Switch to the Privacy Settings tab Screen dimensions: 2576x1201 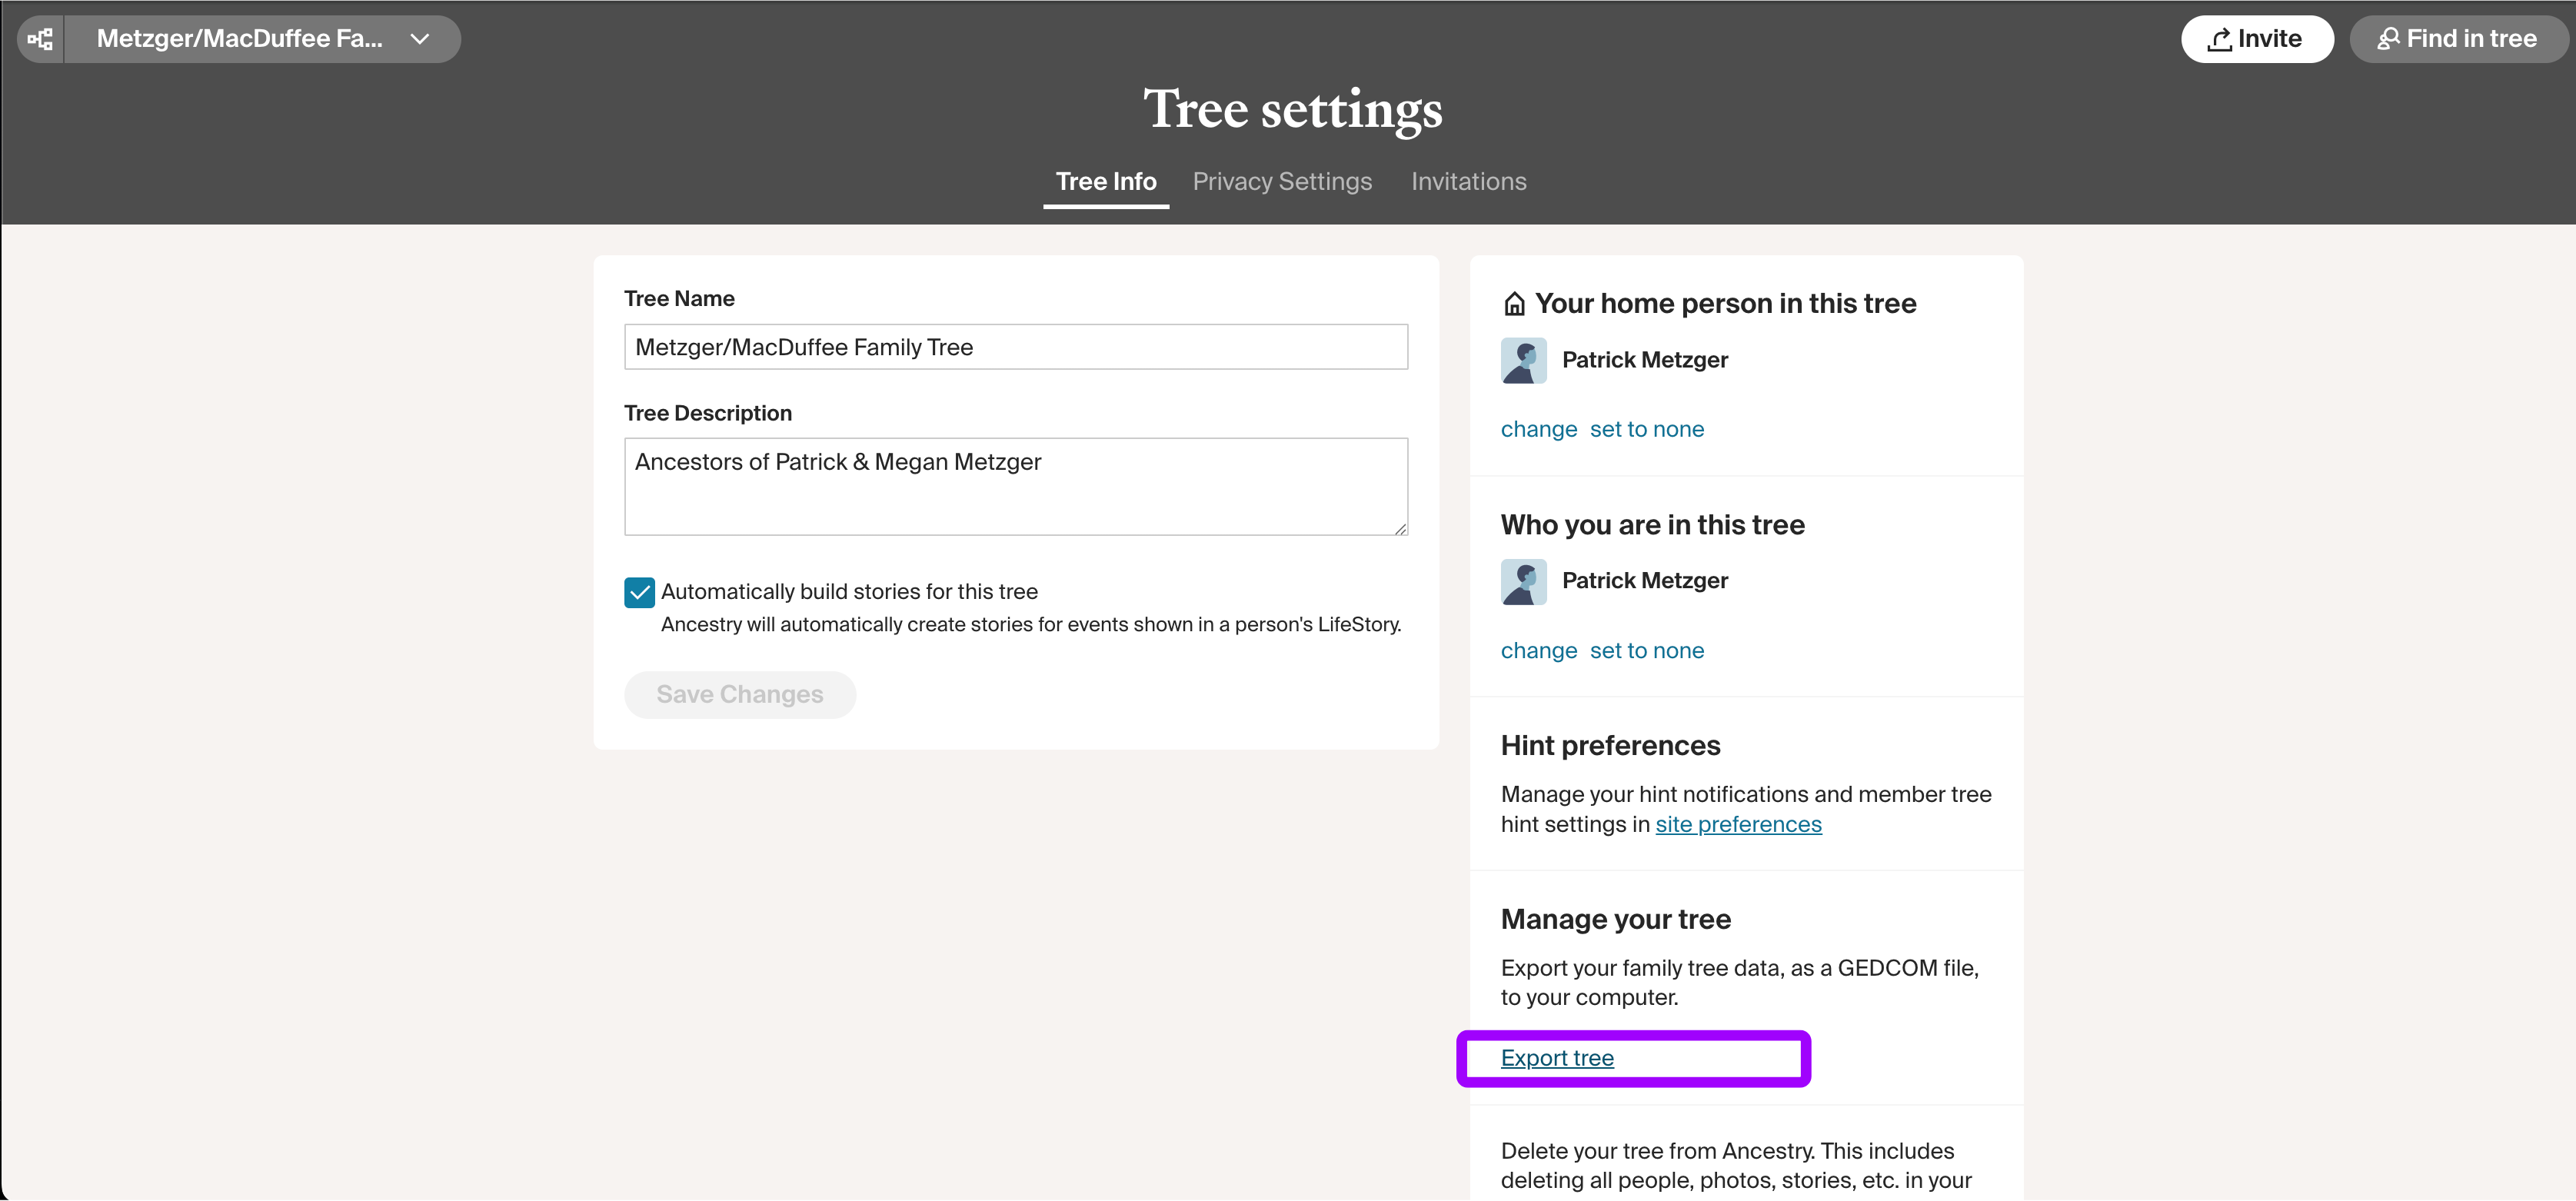[1281, 181]
